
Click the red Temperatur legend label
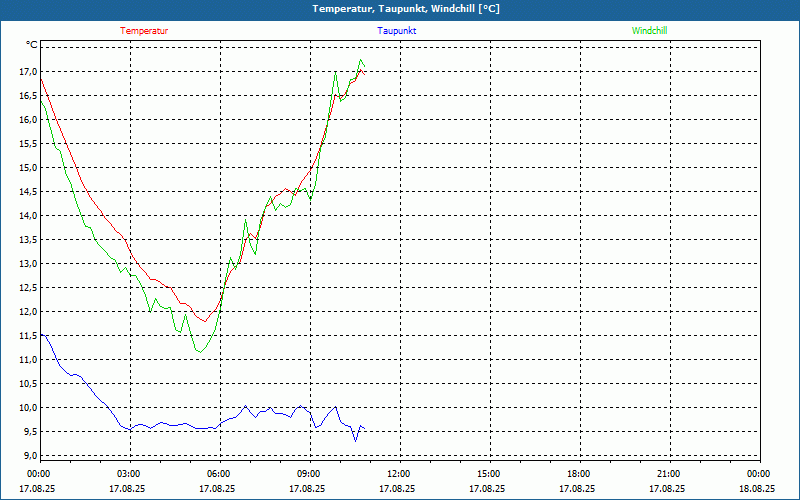[144, 31]
